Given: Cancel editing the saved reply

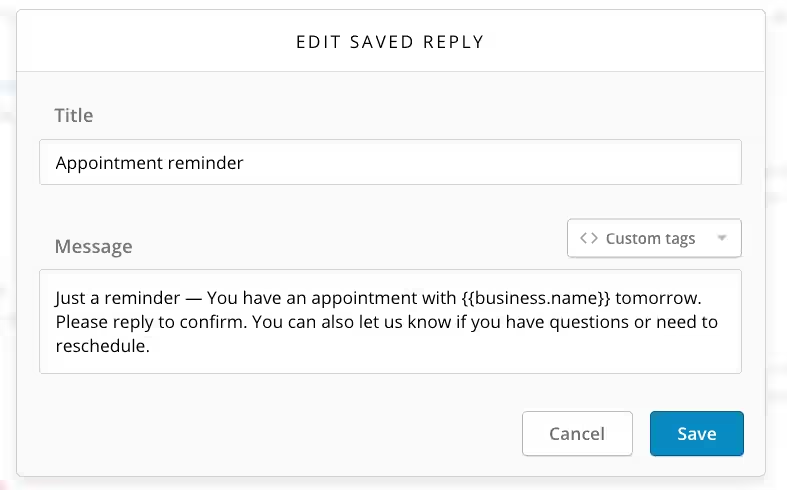Looking at the screenshot, I should pyautogui.click(x=577, y=434).
